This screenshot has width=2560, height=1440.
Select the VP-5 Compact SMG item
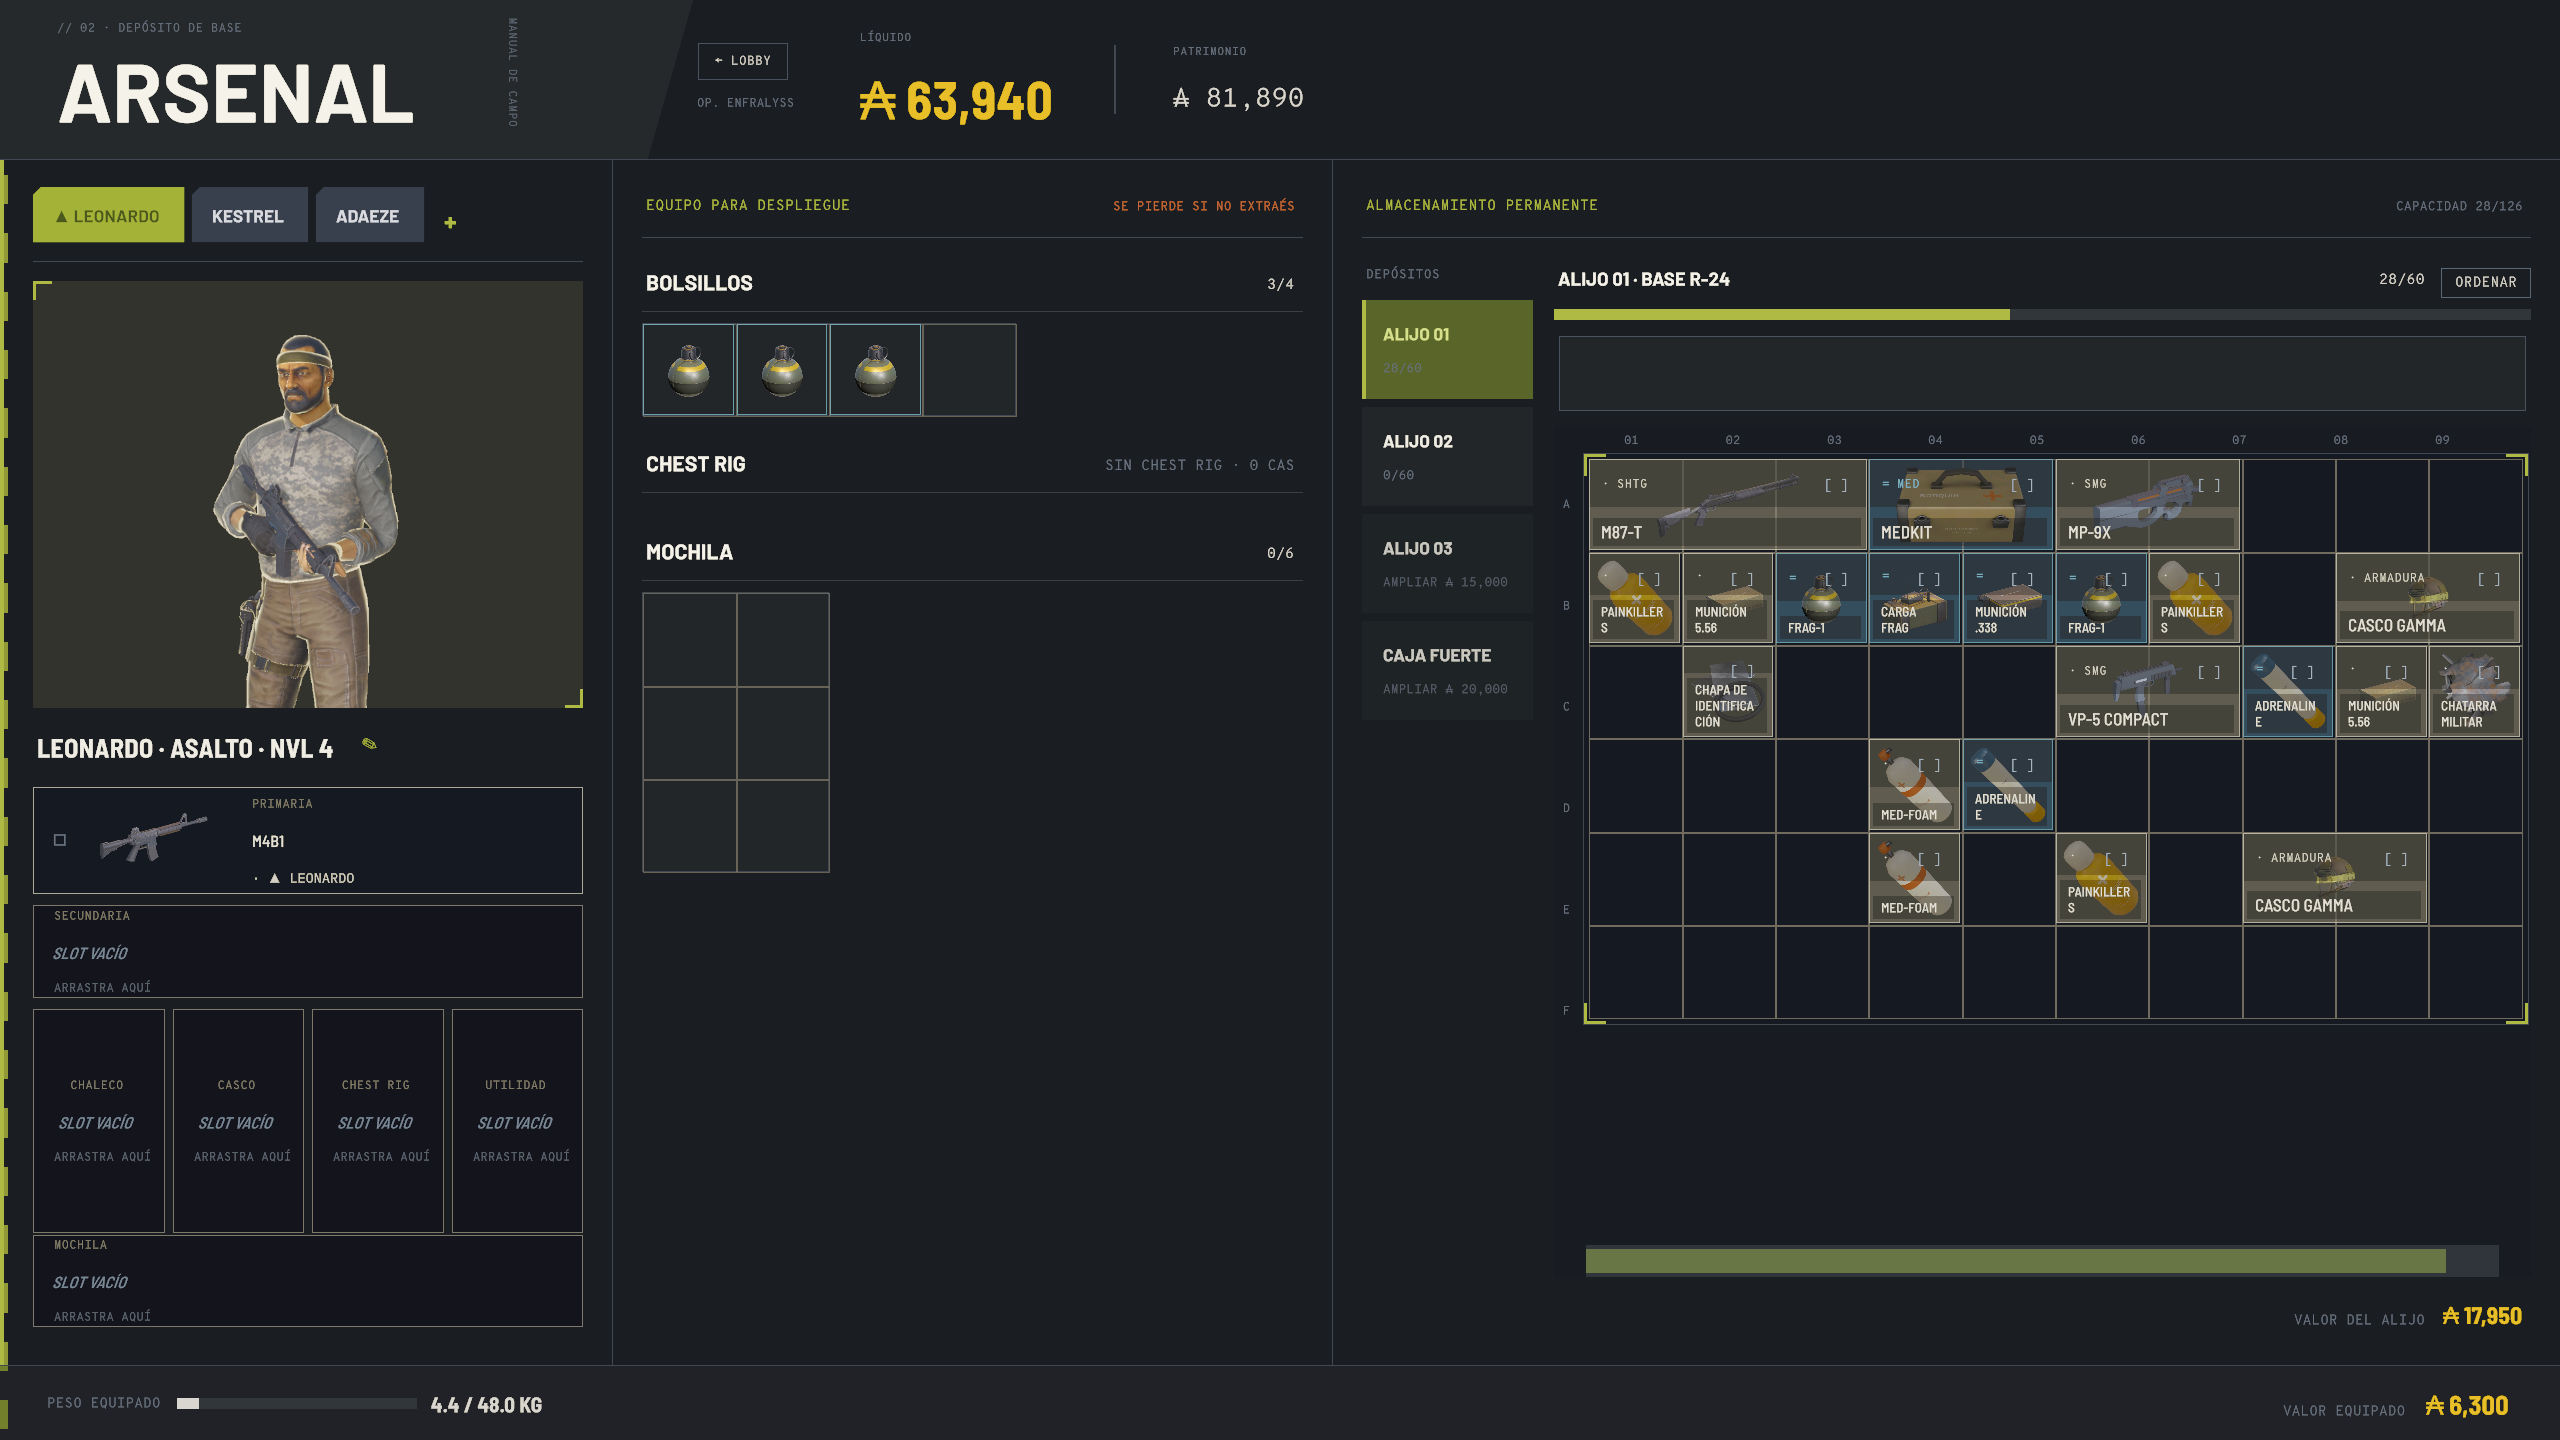(x=2147, y=692)
